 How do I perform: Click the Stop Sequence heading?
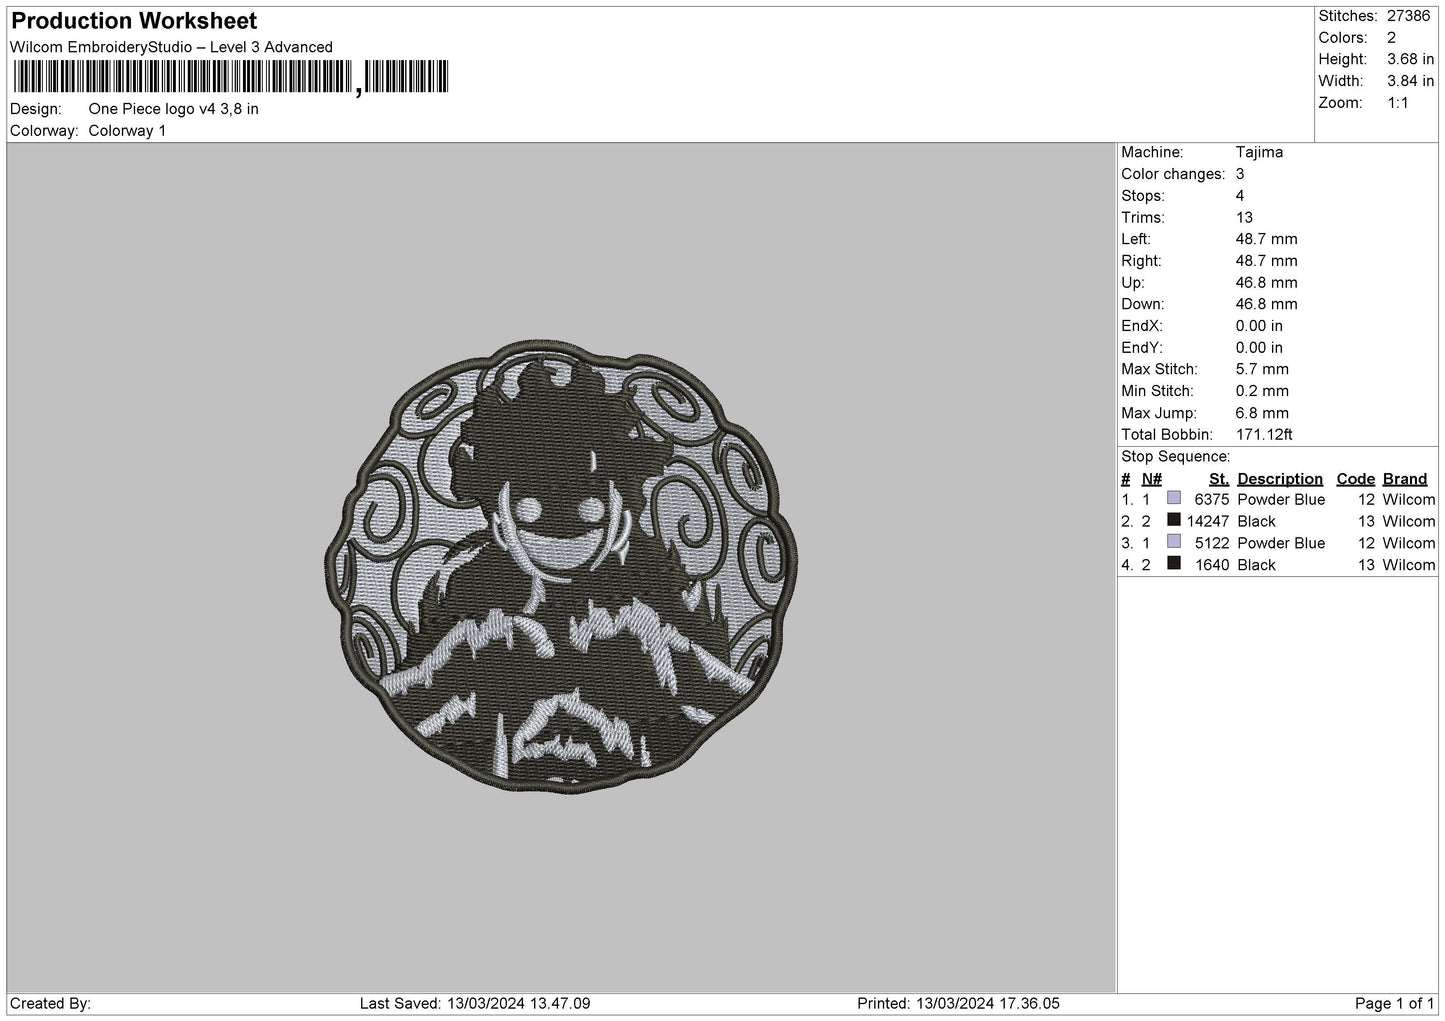point(1175,457)
